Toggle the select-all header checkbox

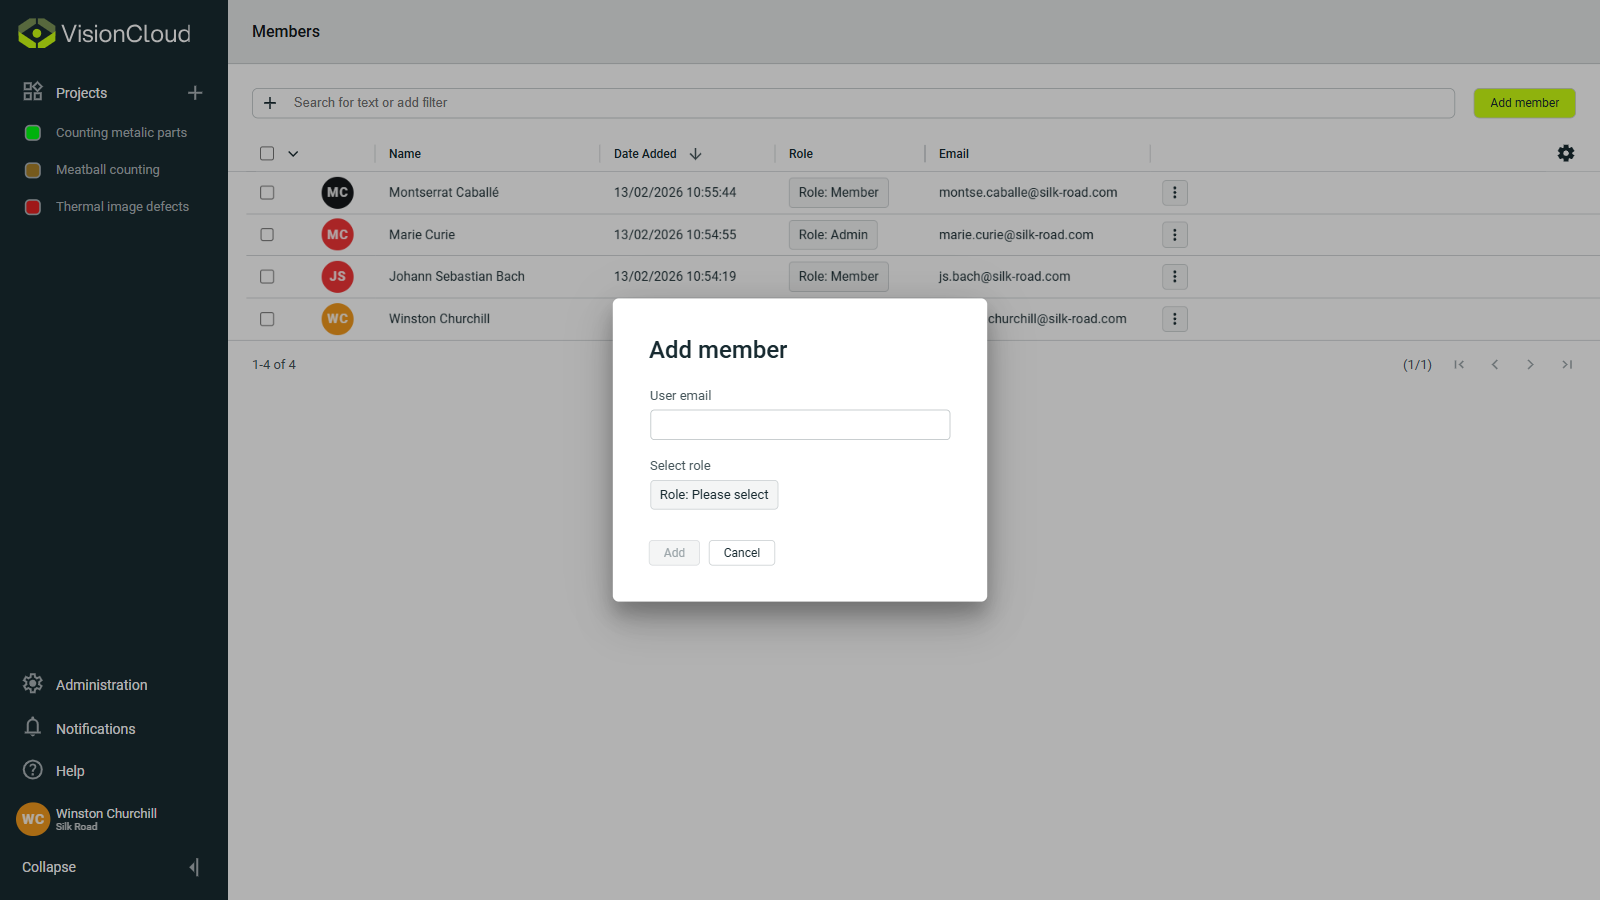point(267,154)
